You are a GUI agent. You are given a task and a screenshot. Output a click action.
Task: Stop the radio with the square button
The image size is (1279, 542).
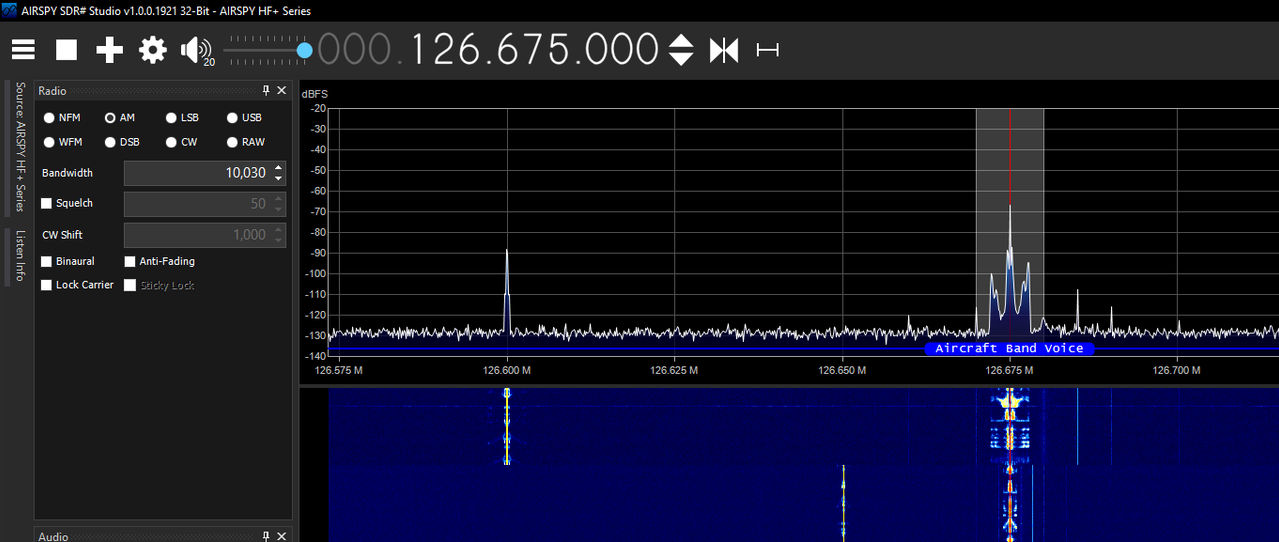coord(66,49)
